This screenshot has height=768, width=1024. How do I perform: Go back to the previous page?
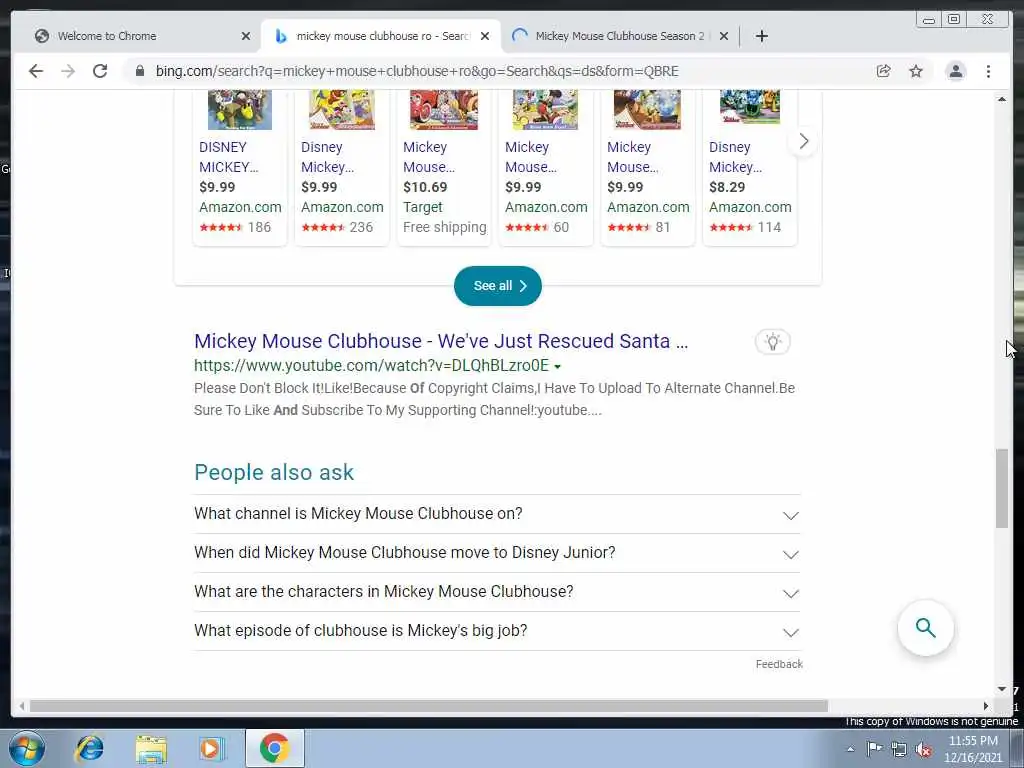(x=36, y=71)
